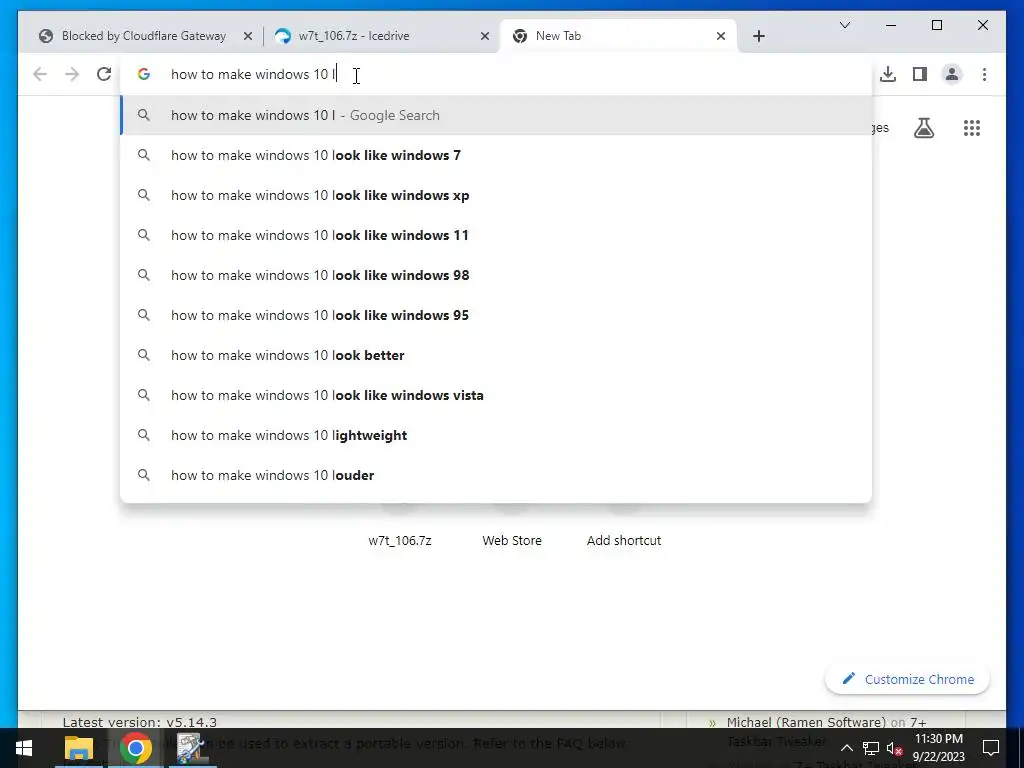This screenshot has height=768, width=1024.
Task: Click search icon beside 'louder' suggestion
Action: click(144, 475)
